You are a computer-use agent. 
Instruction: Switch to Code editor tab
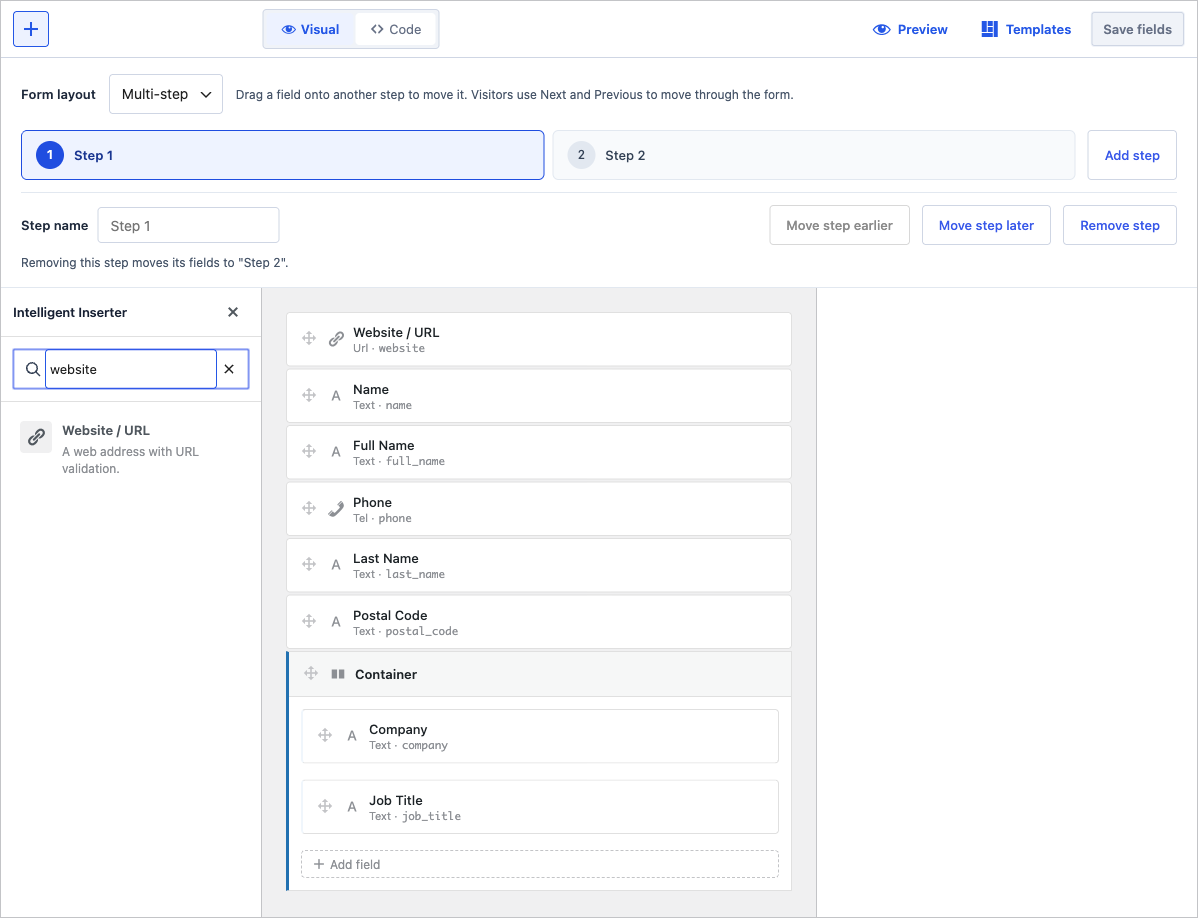point(396,29)
